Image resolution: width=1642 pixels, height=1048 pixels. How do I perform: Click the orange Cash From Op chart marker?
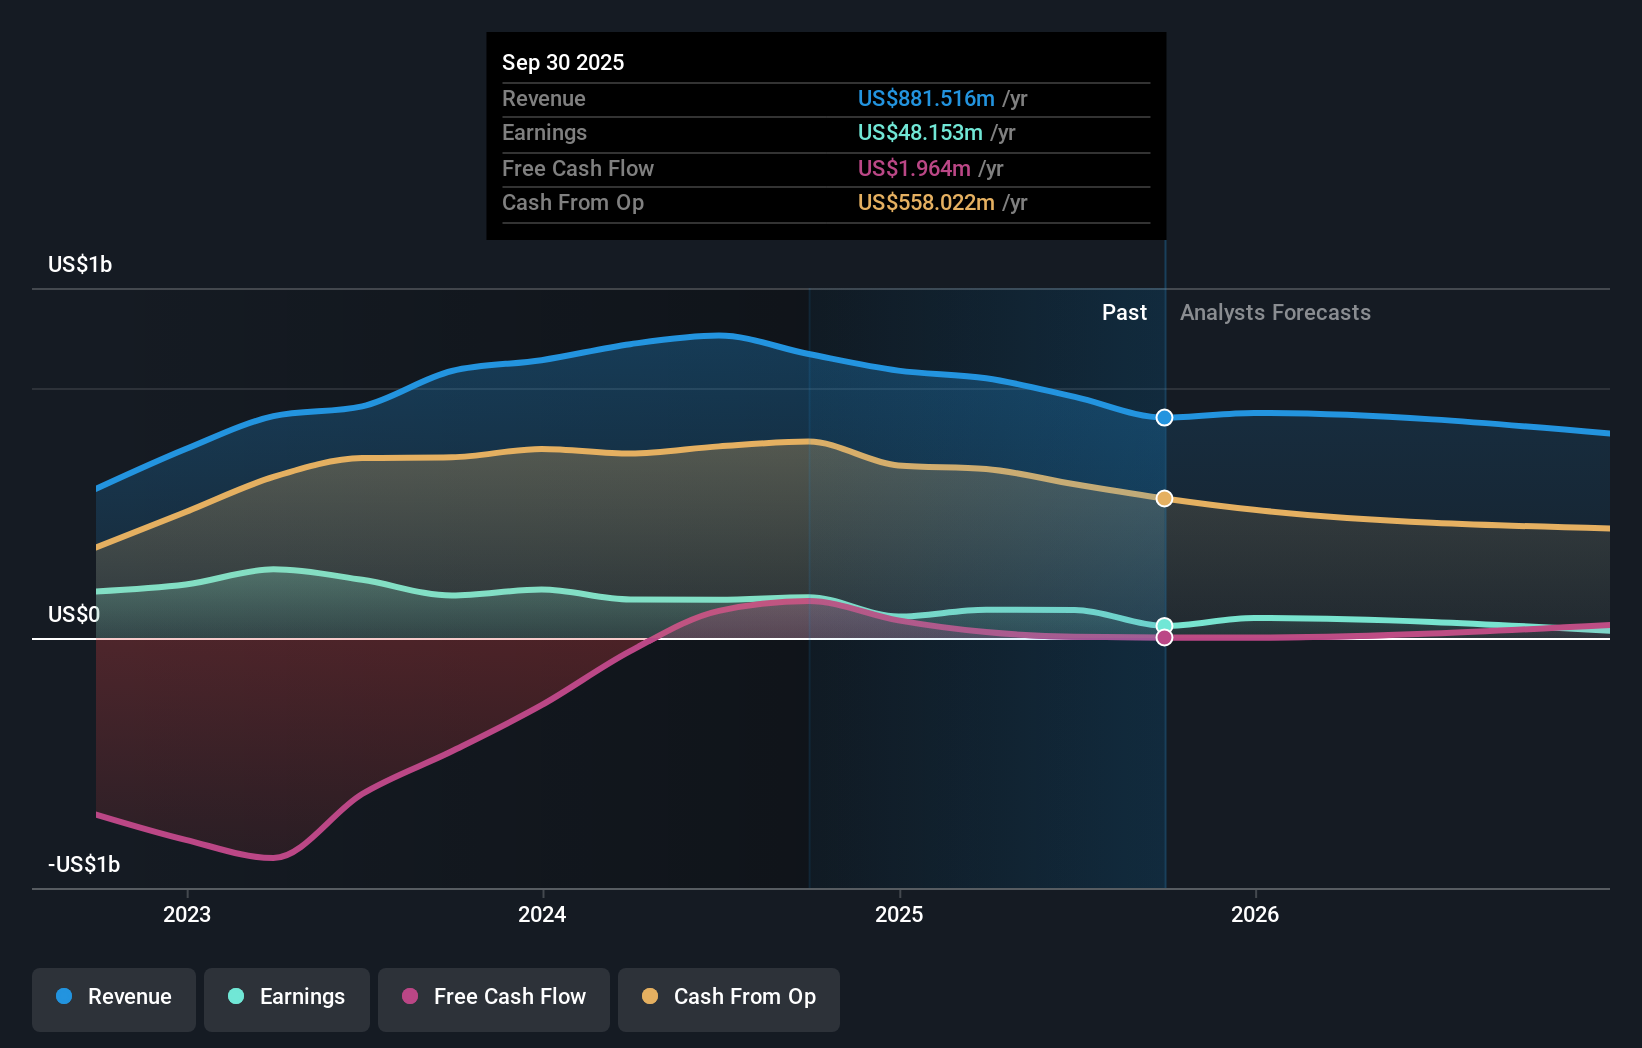point(1163,497)
